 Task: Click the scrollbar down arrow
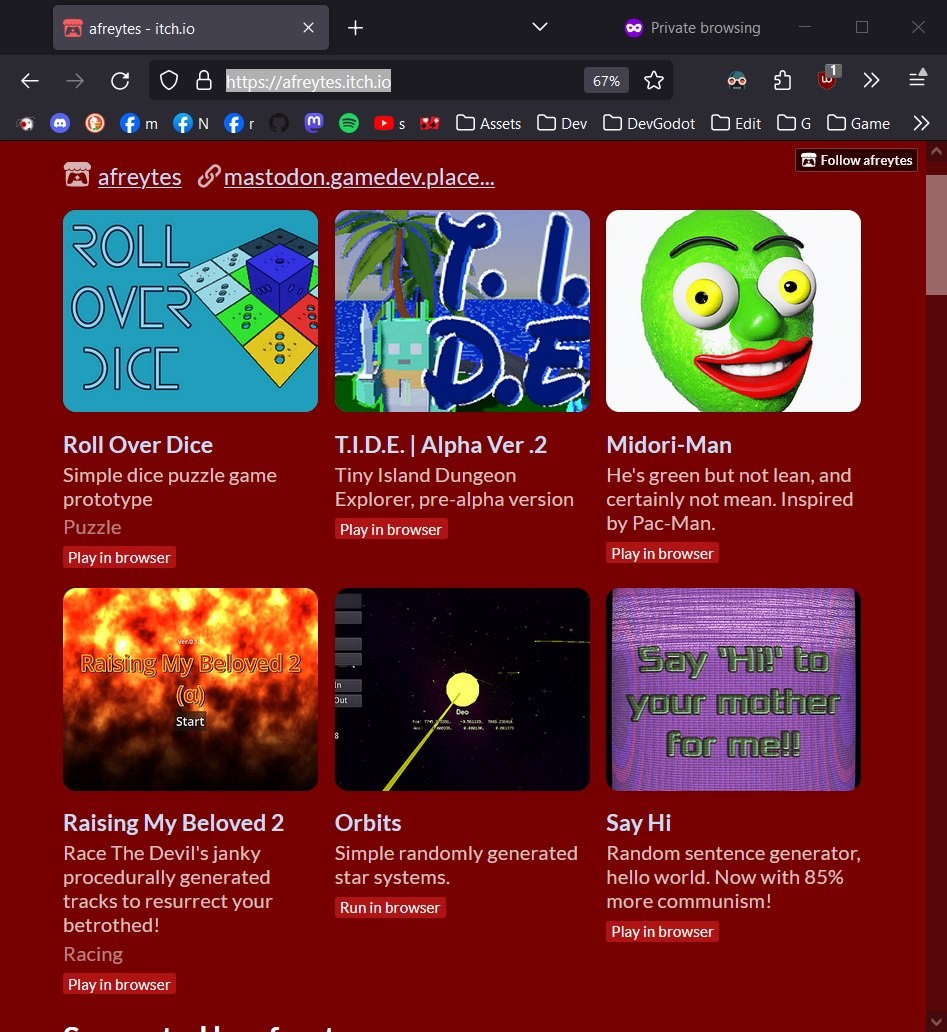coord(936,1021)
